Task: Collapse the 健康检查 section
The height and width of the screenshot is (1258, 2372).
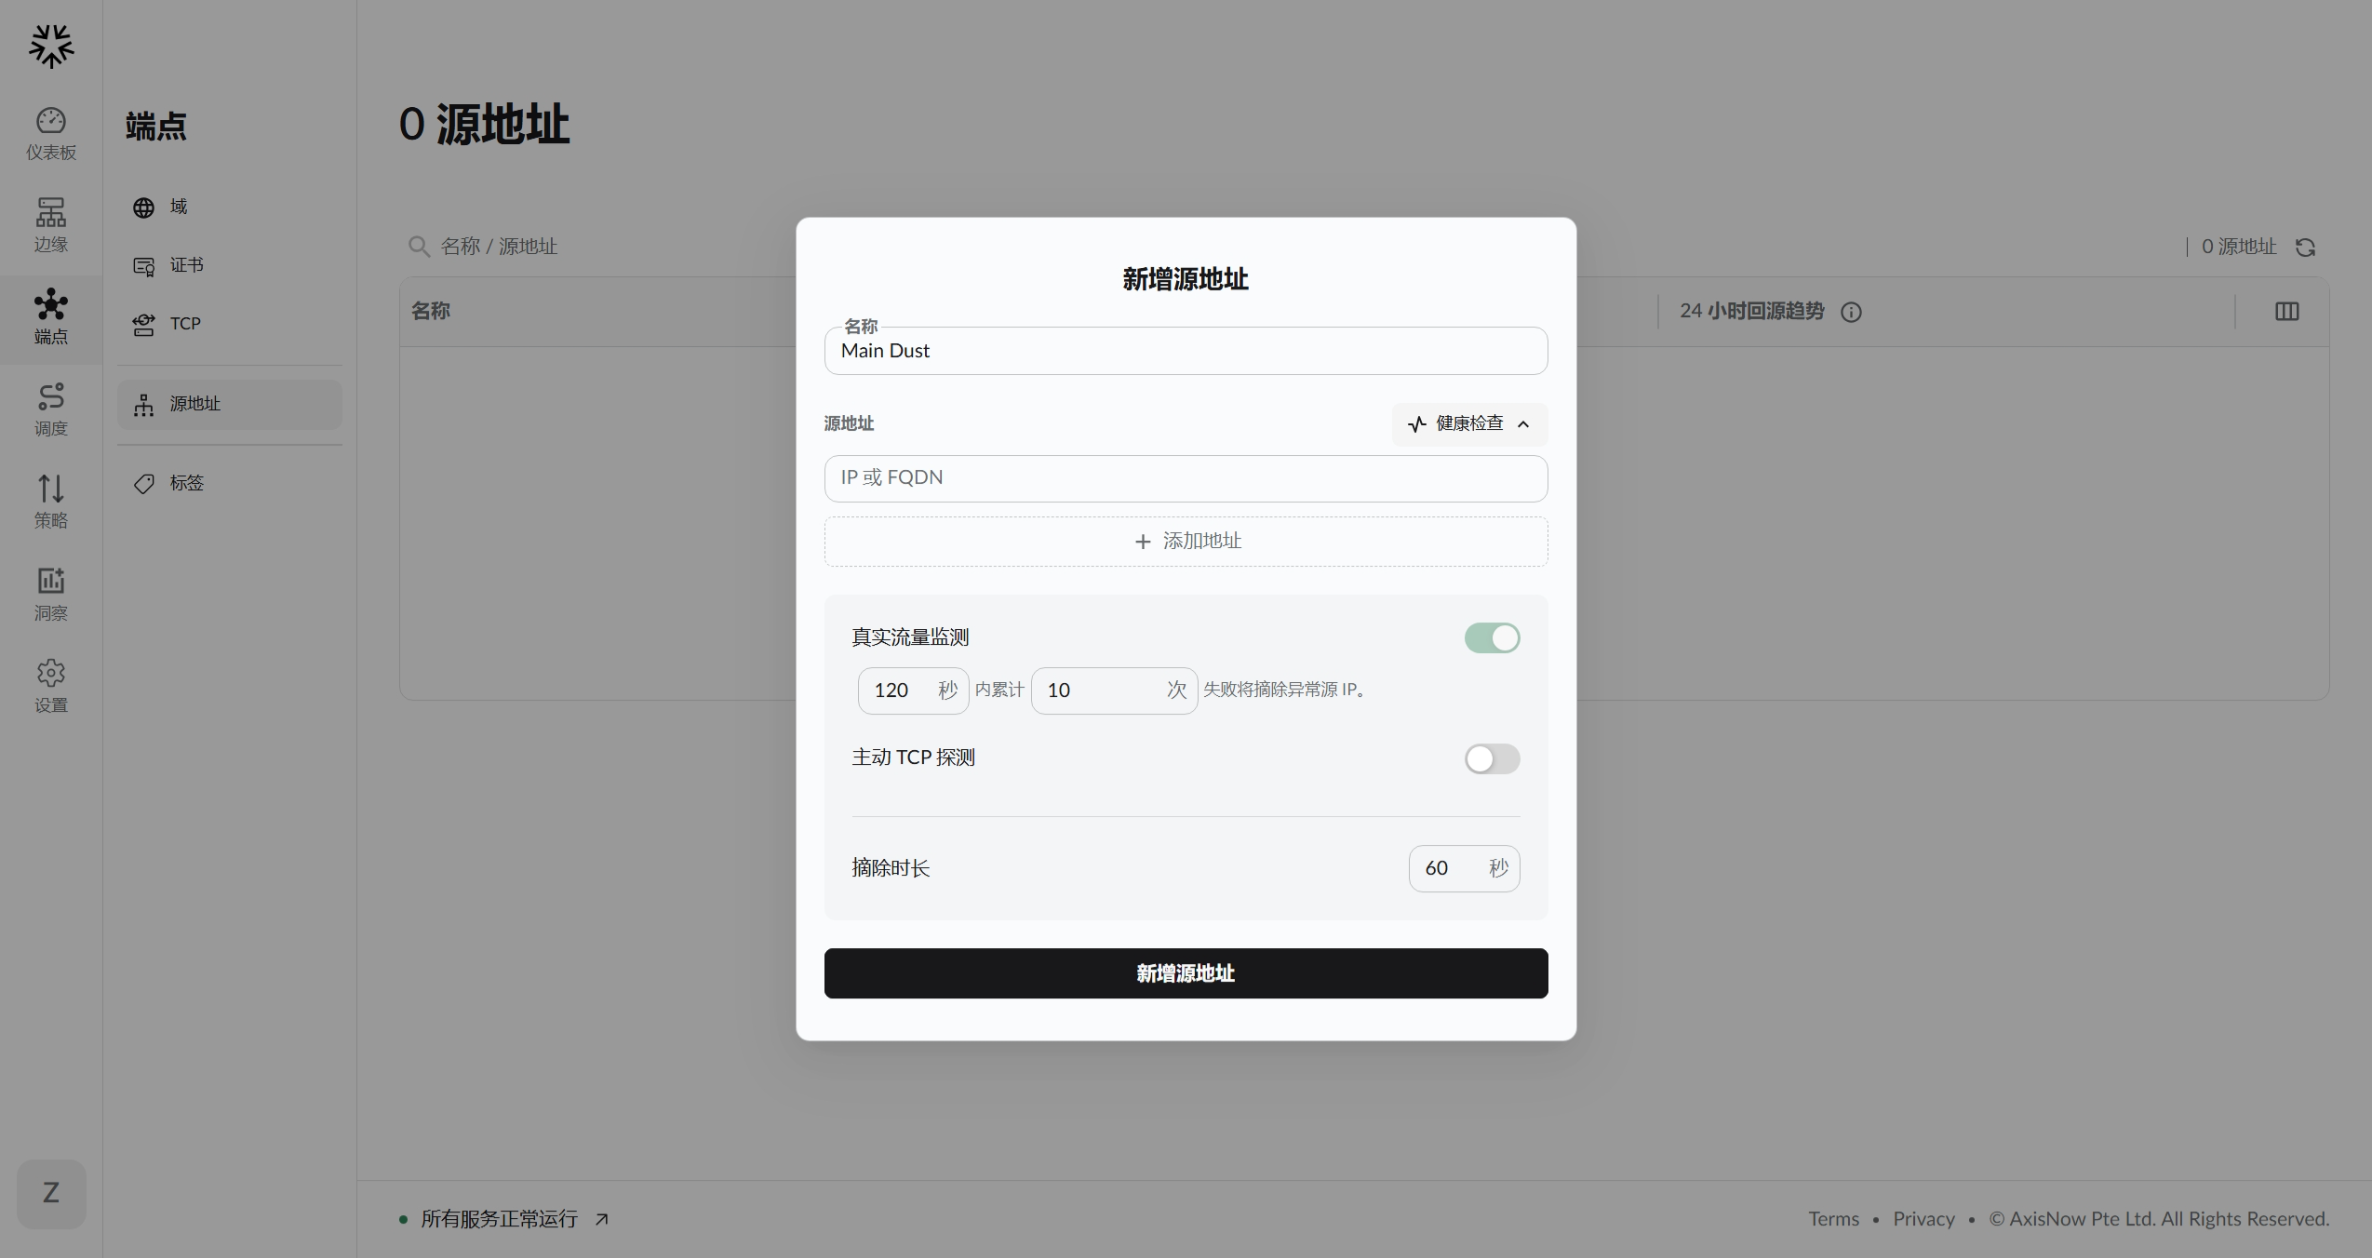Action: [1469, 424]
